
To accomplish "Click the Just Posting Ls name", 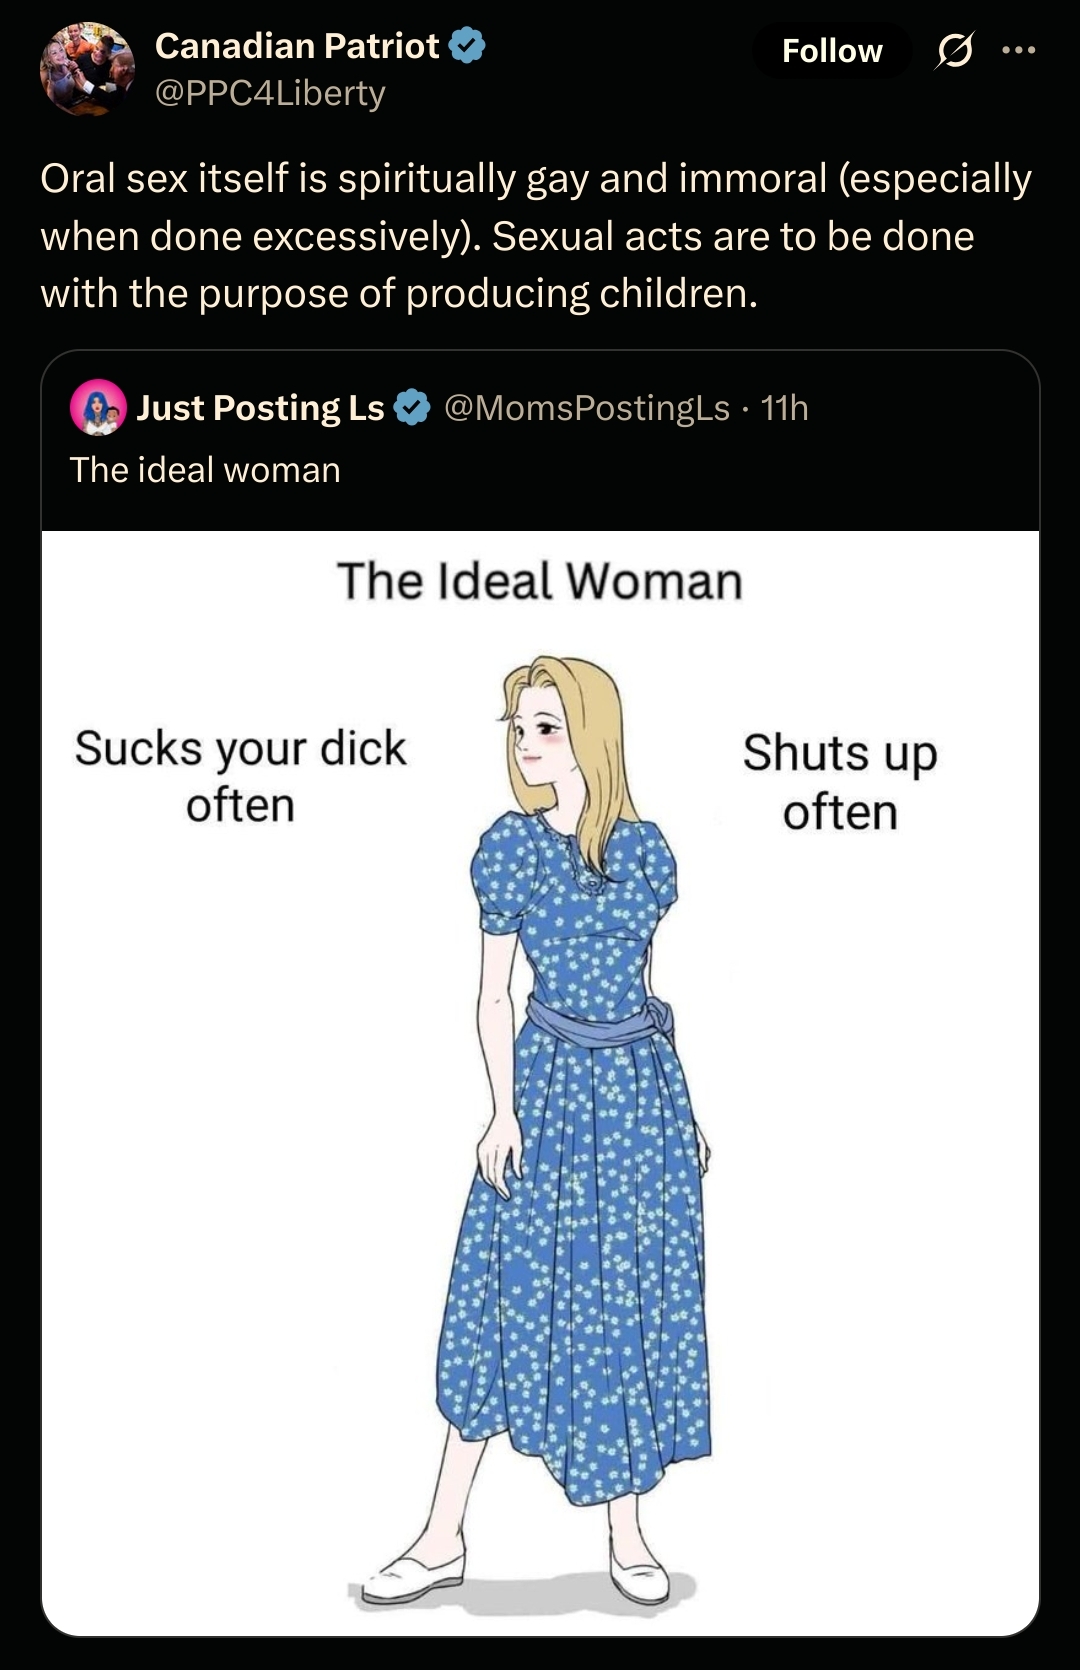I will [260, 408].
